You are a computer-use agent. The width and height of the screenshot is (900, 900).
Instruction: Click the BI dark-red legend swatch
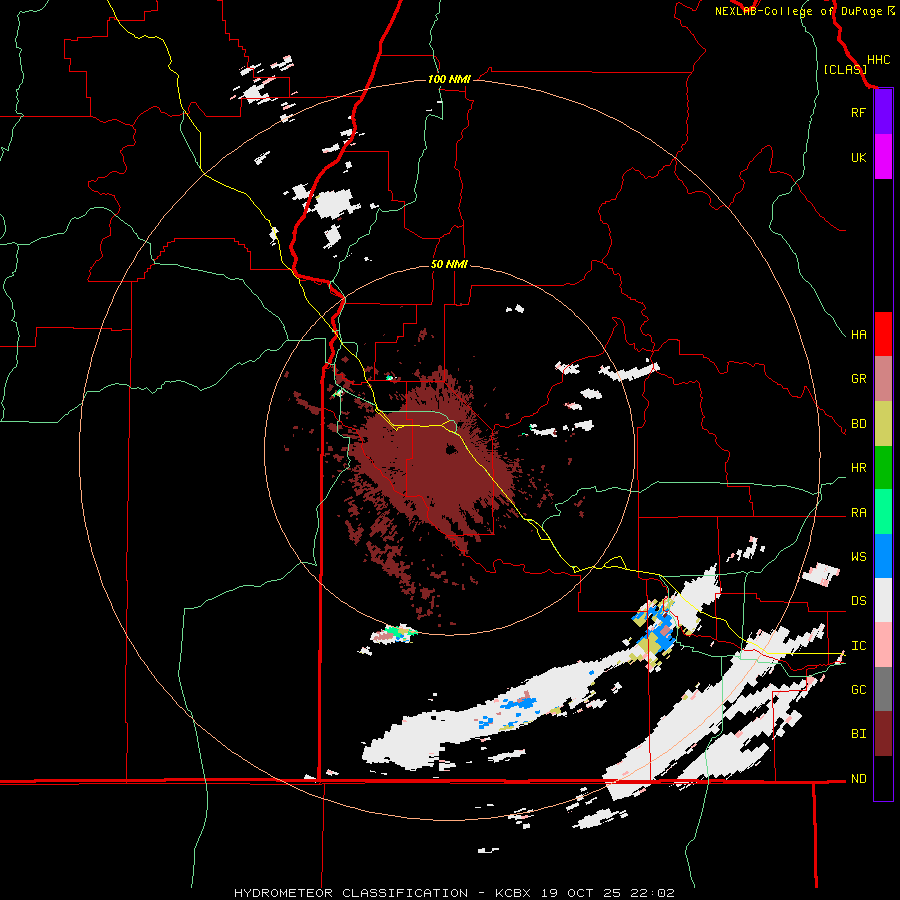click(x=883, y=734)
